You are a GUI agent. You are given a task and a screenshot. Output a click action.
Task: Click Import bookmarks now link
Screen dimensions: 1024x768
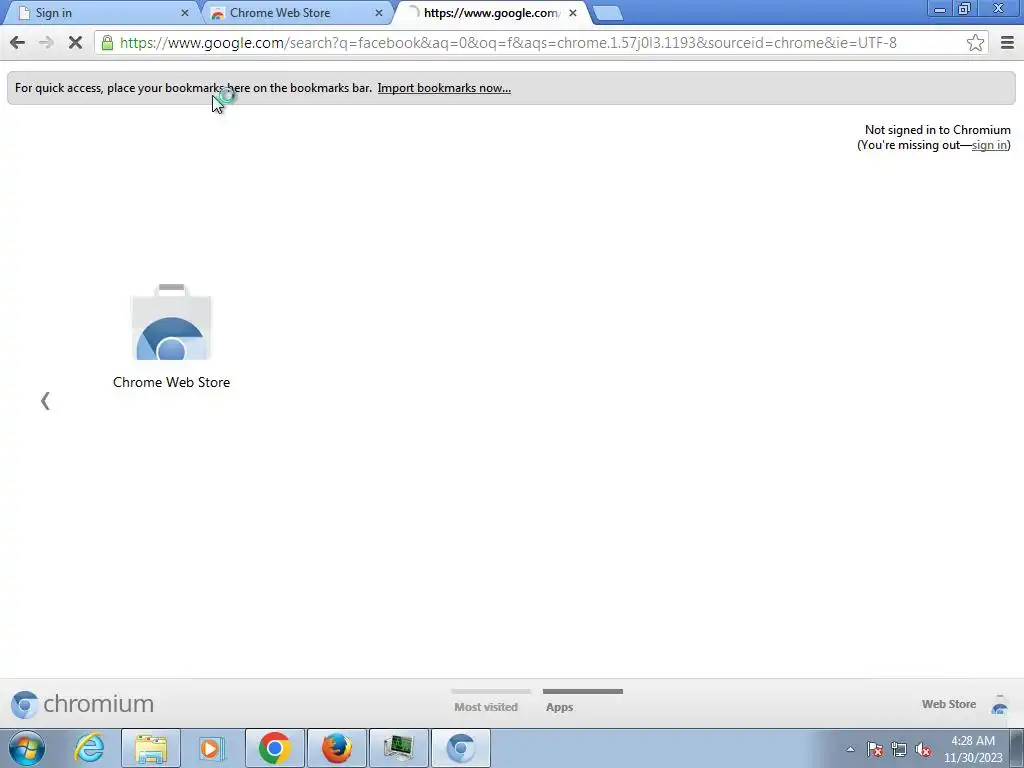pos(444,88)
